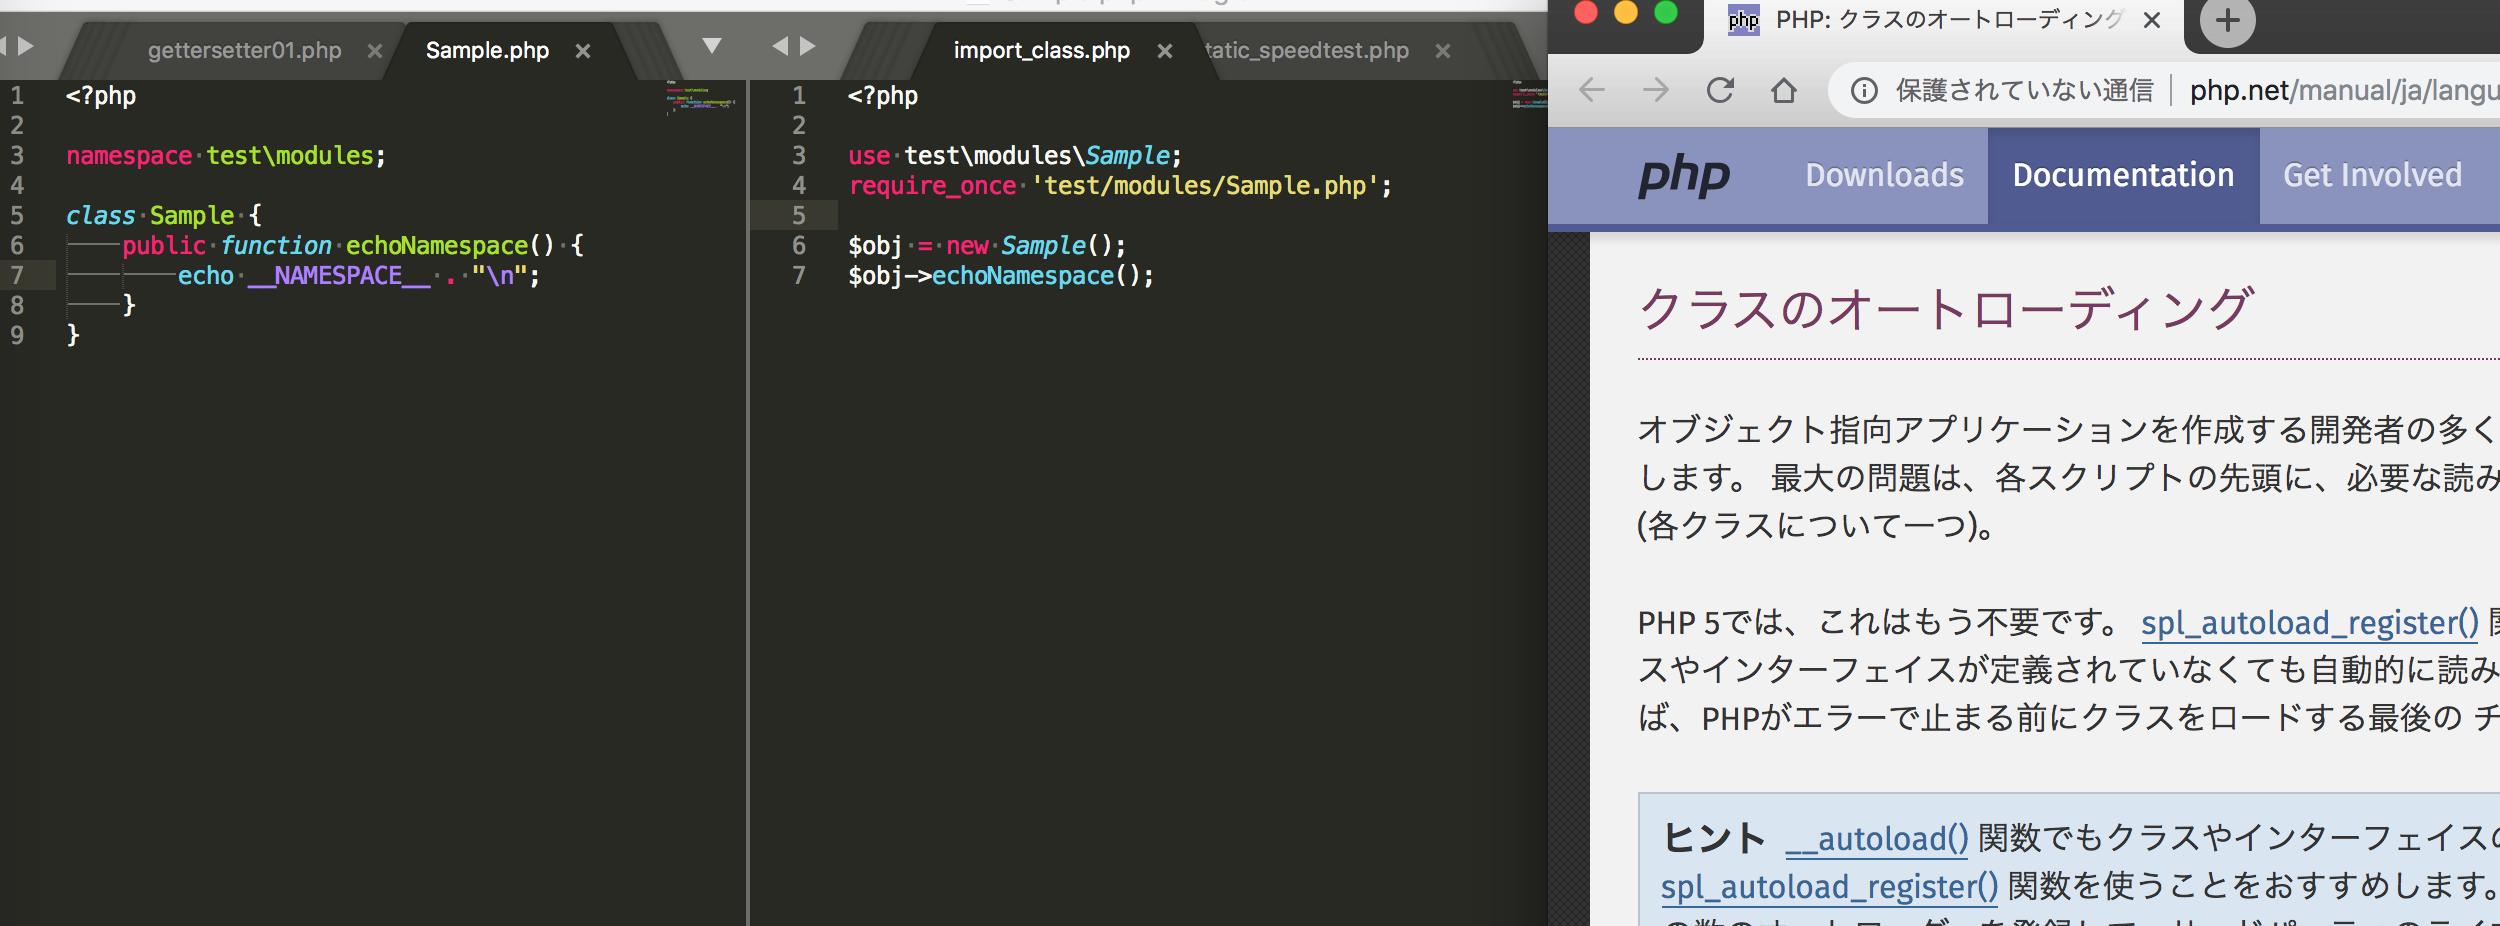Image resolution: width=2500 pixels, height=926 pixels.
Task: Close the import_class.php tab
Action: (x=1165, y=51)
